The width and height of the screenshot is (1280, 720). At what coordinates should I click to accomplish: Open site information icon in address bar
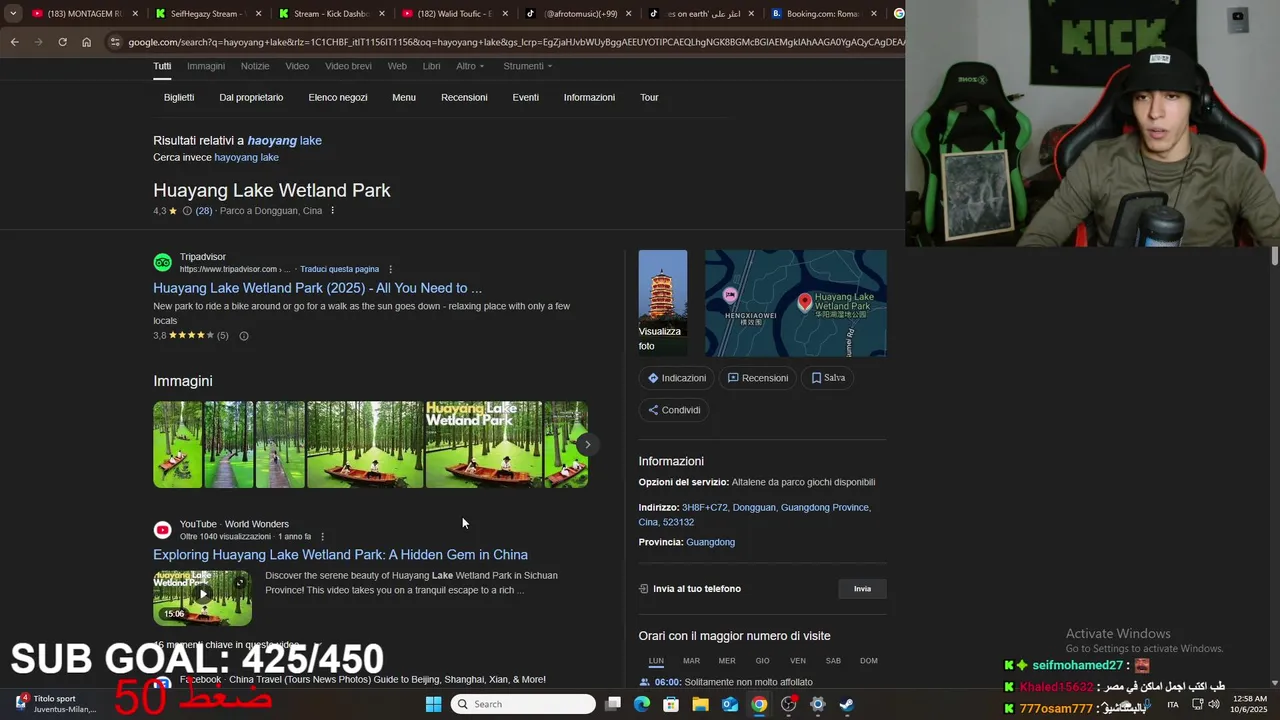[x=116, y=42]
